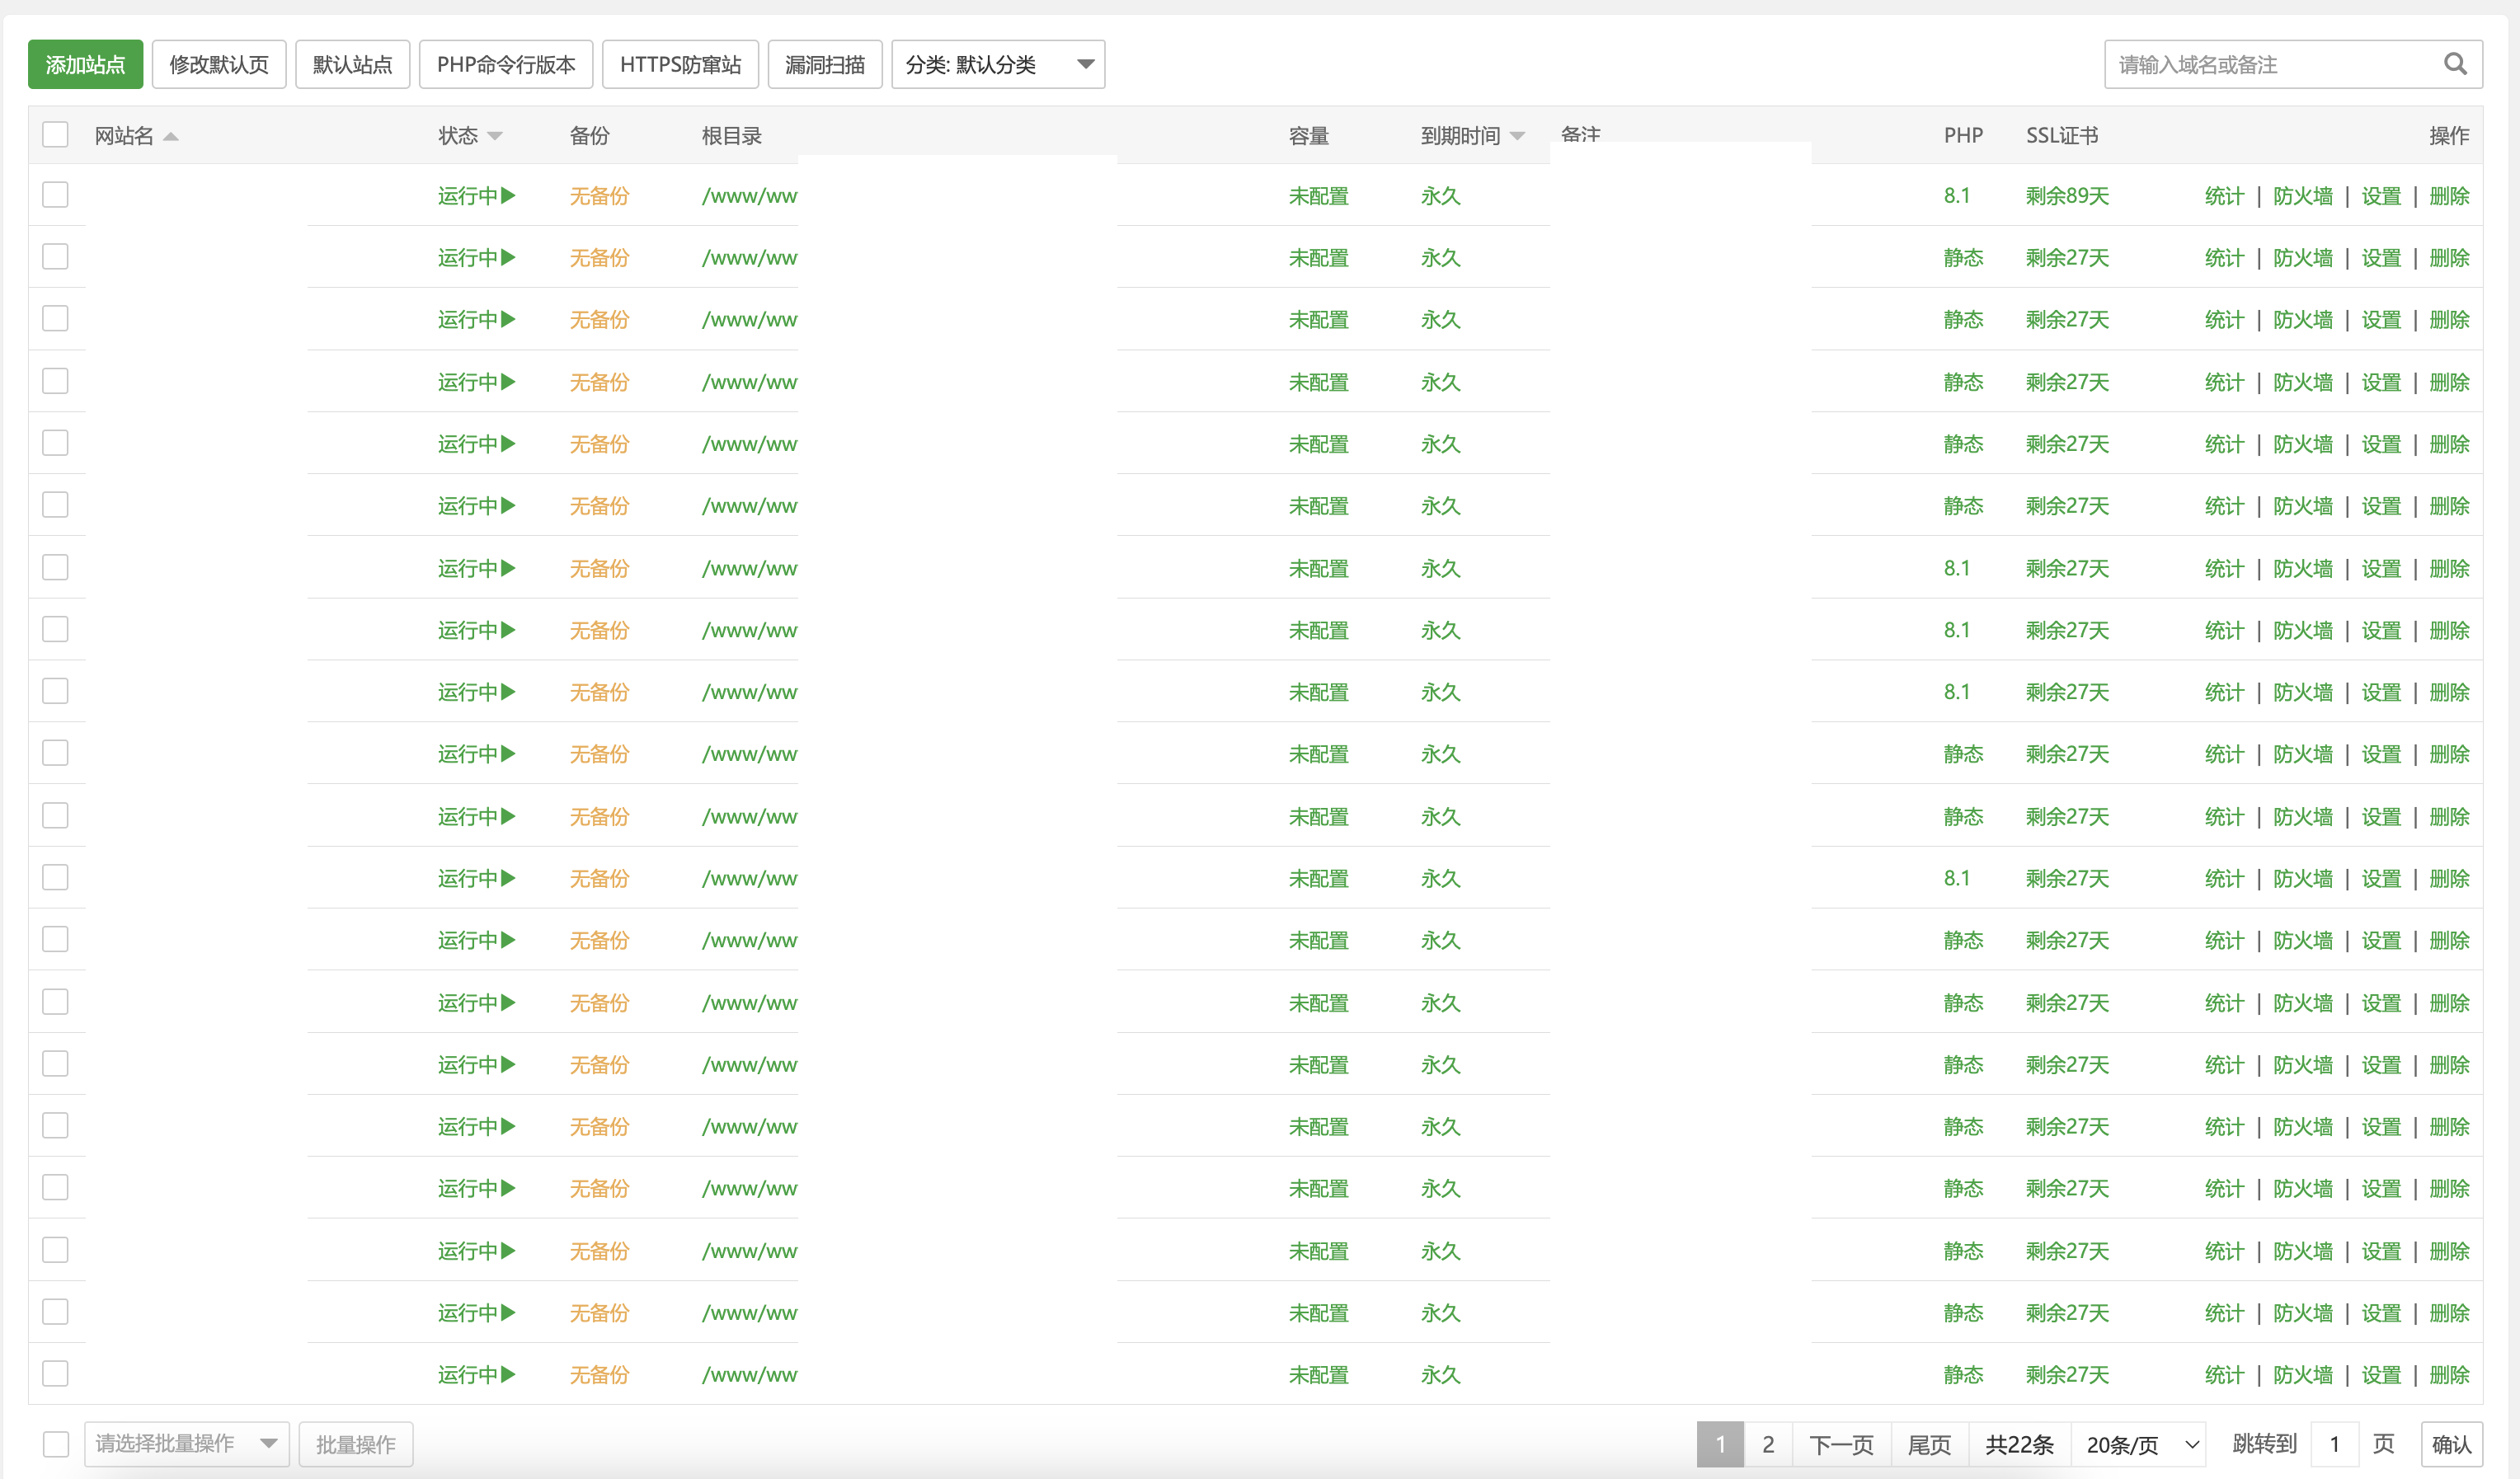The image size is (2520, 1479).
Task: Click the sort arrow next to 状态
Action: pyautogui.click(x=497, y=136)
